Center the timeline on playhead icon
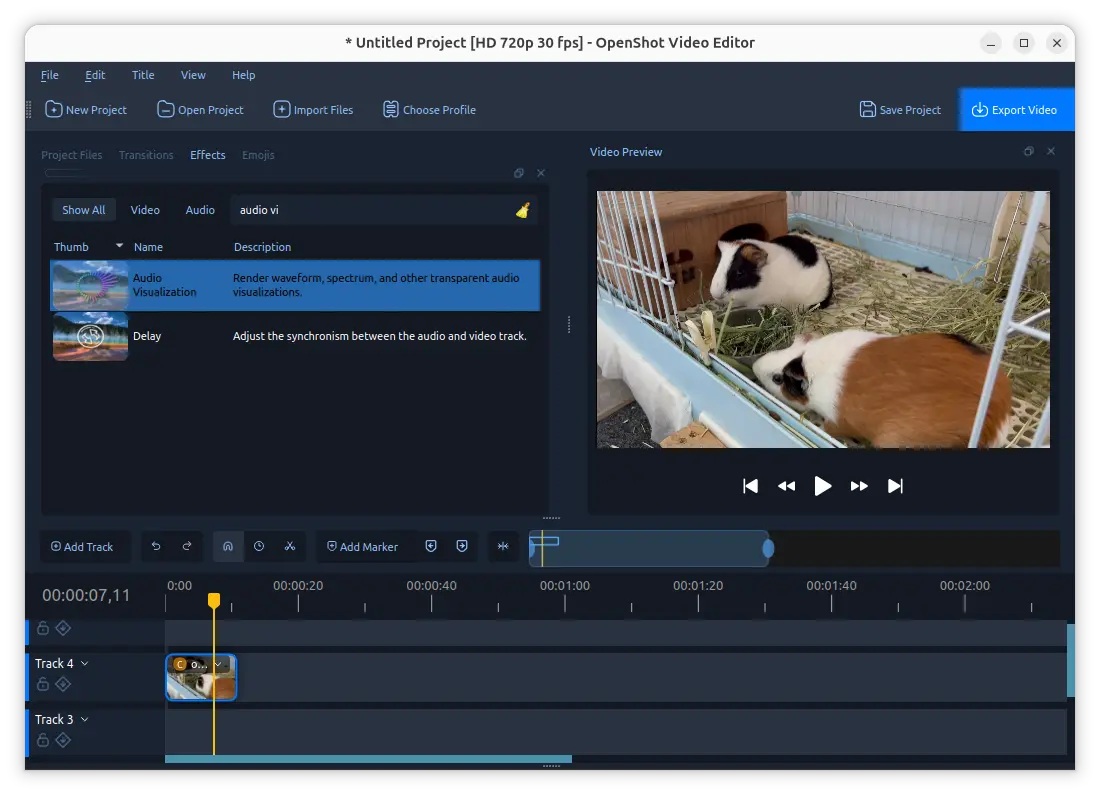 tap(503, 547)
